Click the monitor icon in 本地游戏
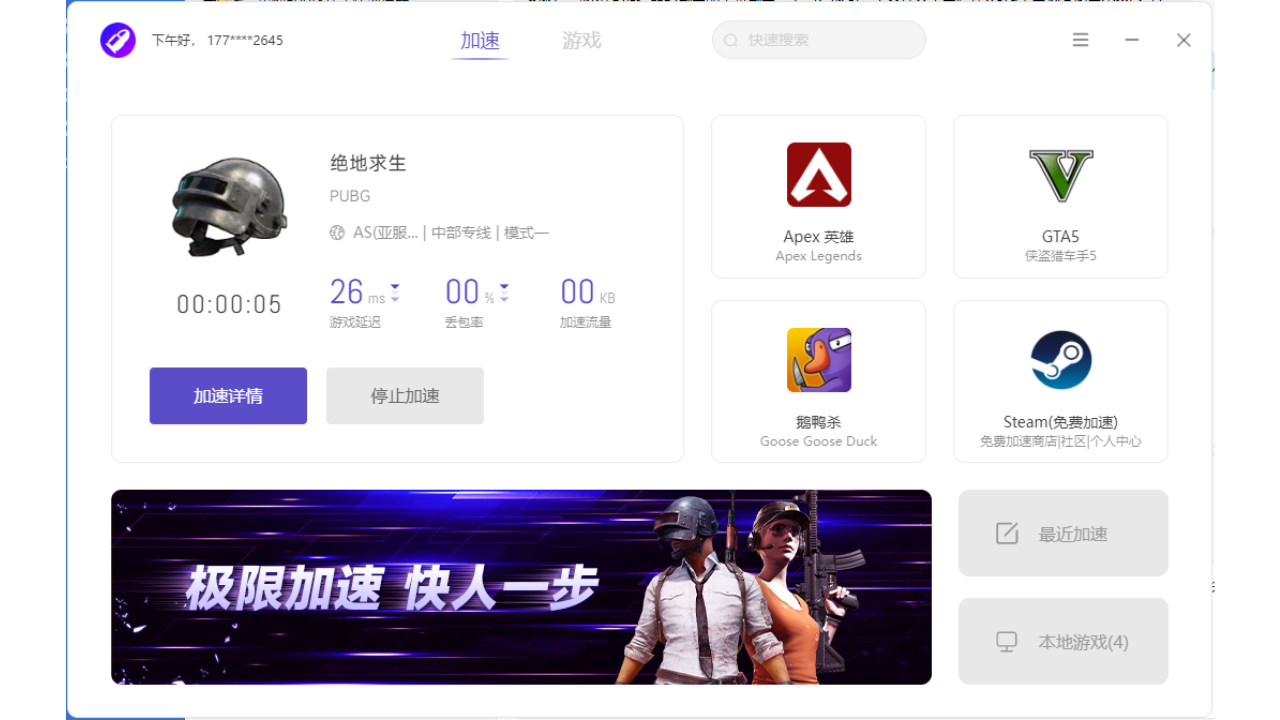Image resolution: width=1280 pixels, height=720 pixels. pos(1007,642)
